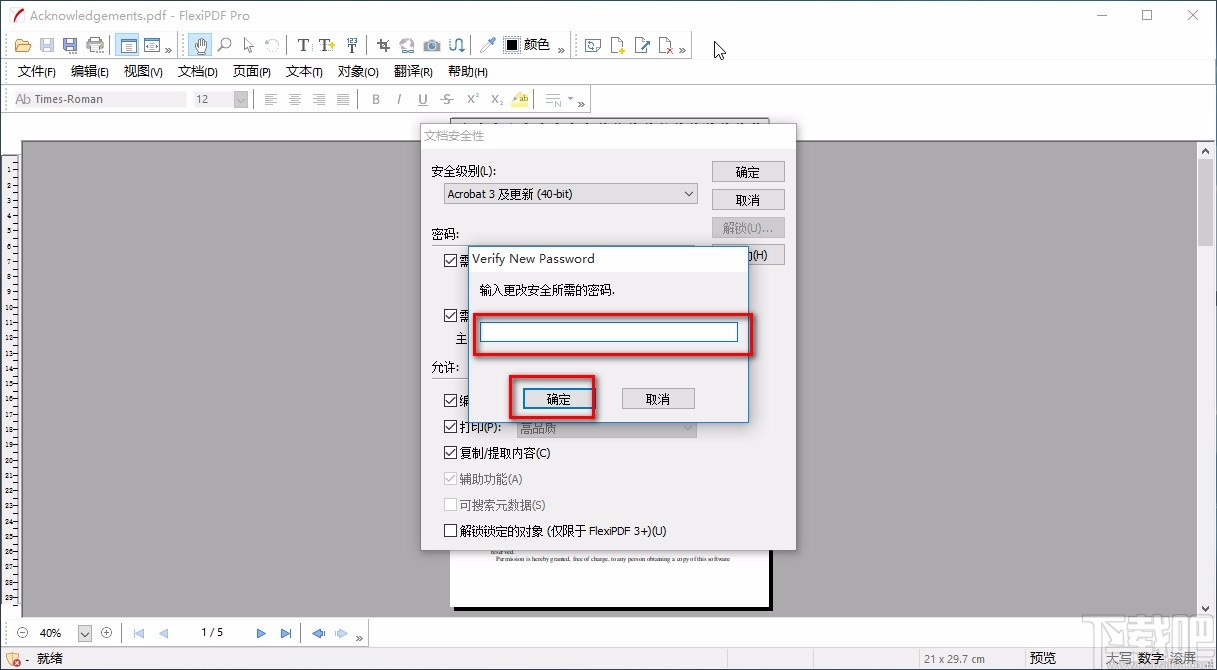
Task: Select the Text tool icon
Action: [x=303, y=45]
